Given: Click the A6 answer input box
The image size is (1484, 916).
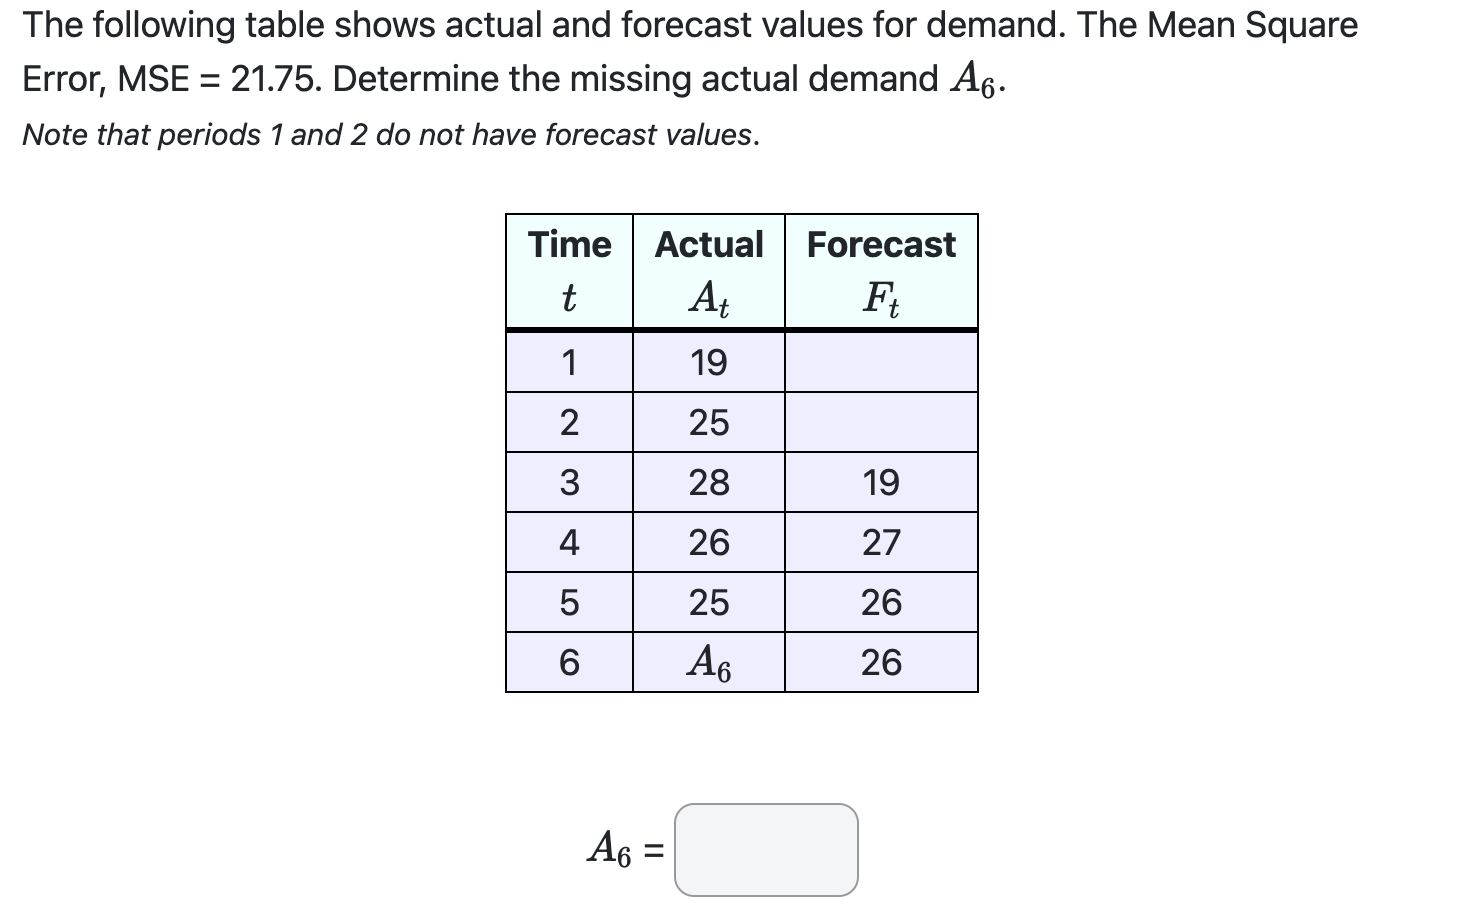Looking at the screenshot, I should 766,851.
